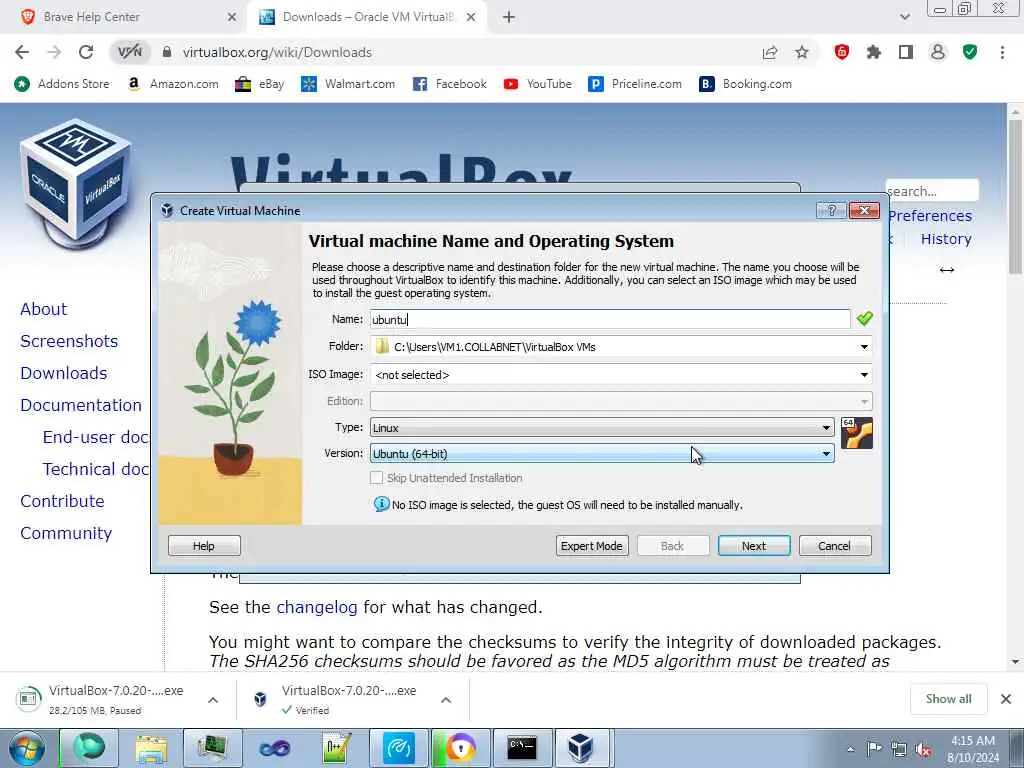Image resolution: width=1024 pixels, height=768 pixels.
Task: Click the VirtualBox cube icon in dialog title
Action: [x=167, y=210]
